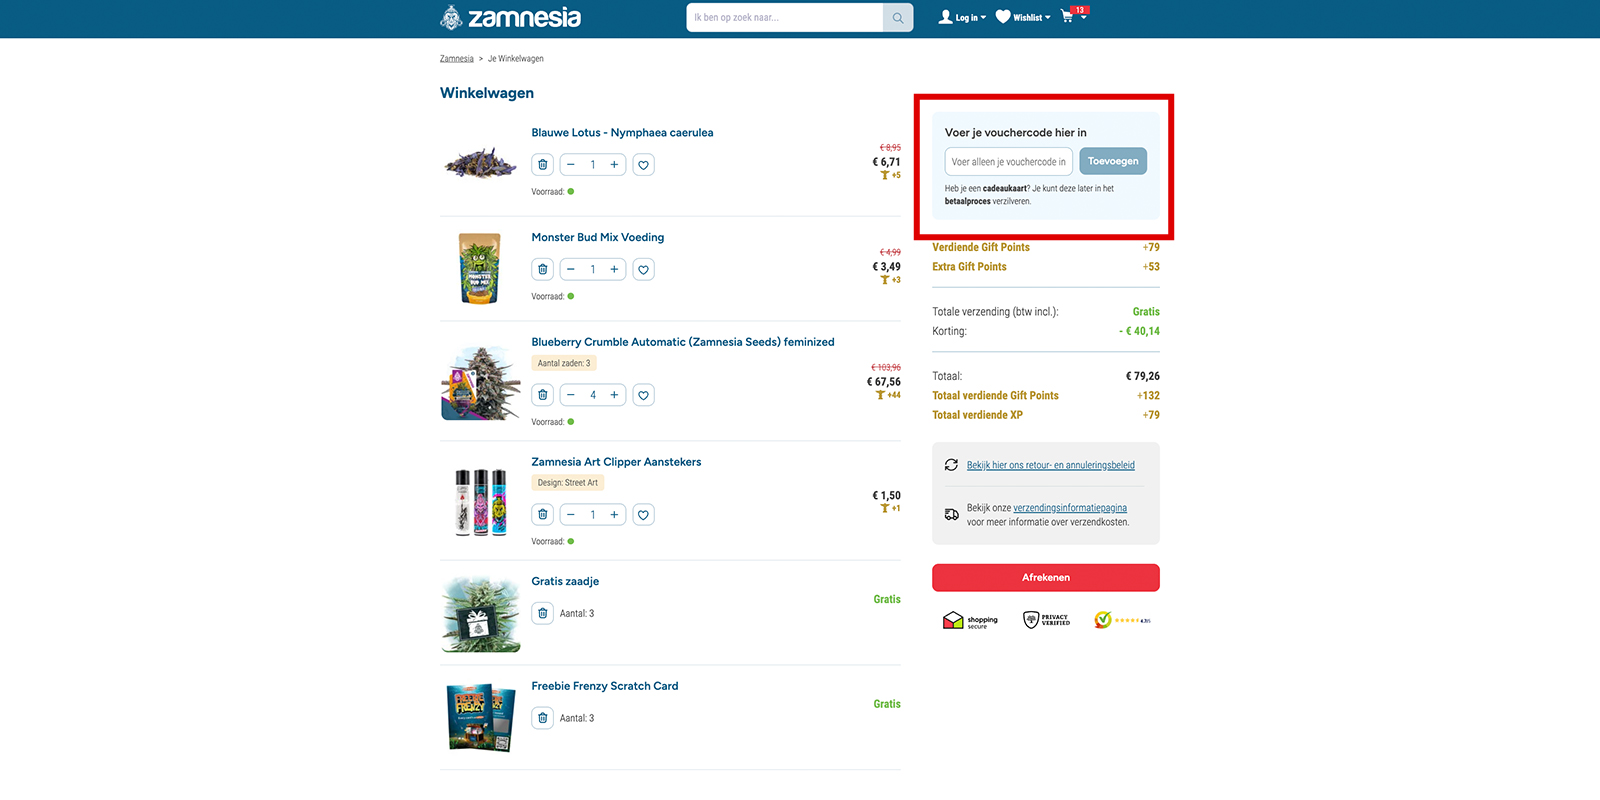
Task: Heart the Blauwe Lotus product
Action: coord(644,165)
